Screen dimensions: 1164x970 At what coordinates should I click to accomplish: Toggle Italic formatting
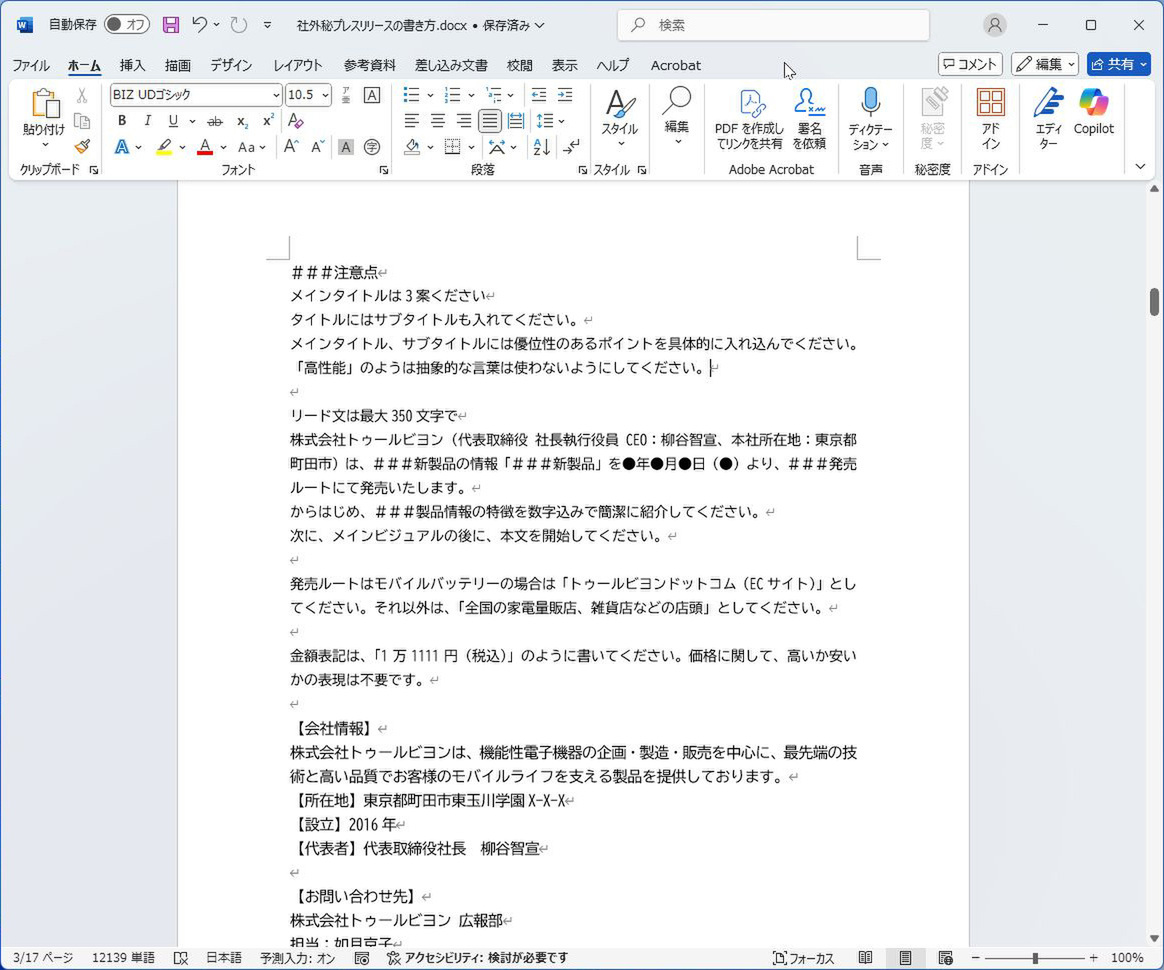[147, 121]
